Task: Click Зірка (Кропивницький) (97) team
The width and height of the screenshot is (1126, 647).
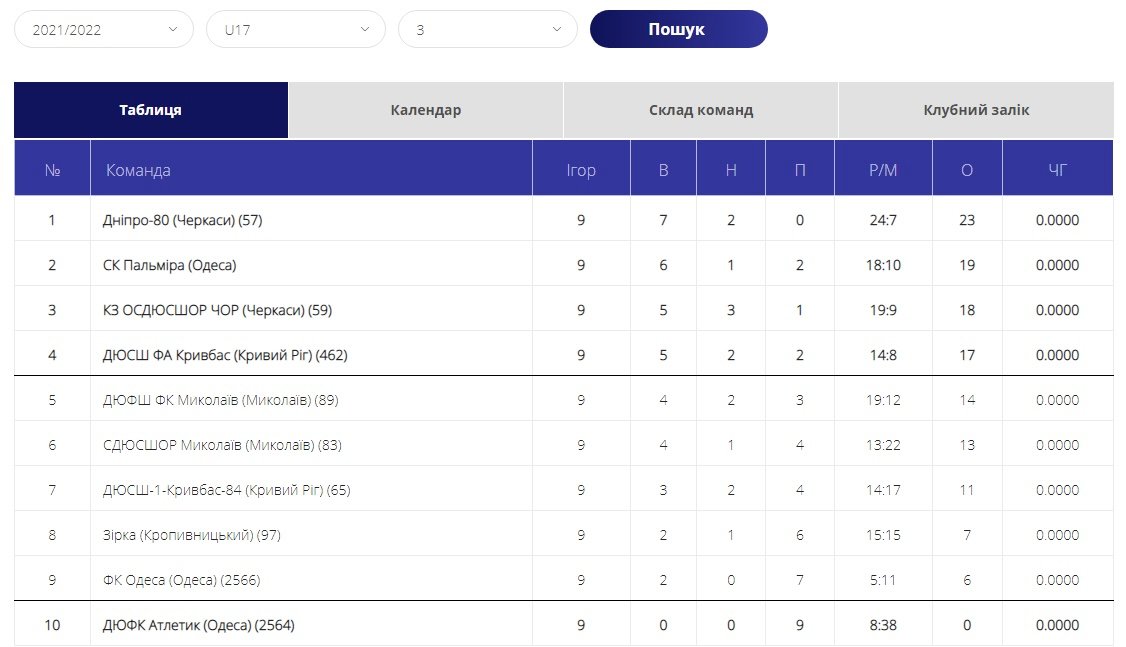Action: click(192, 535)
